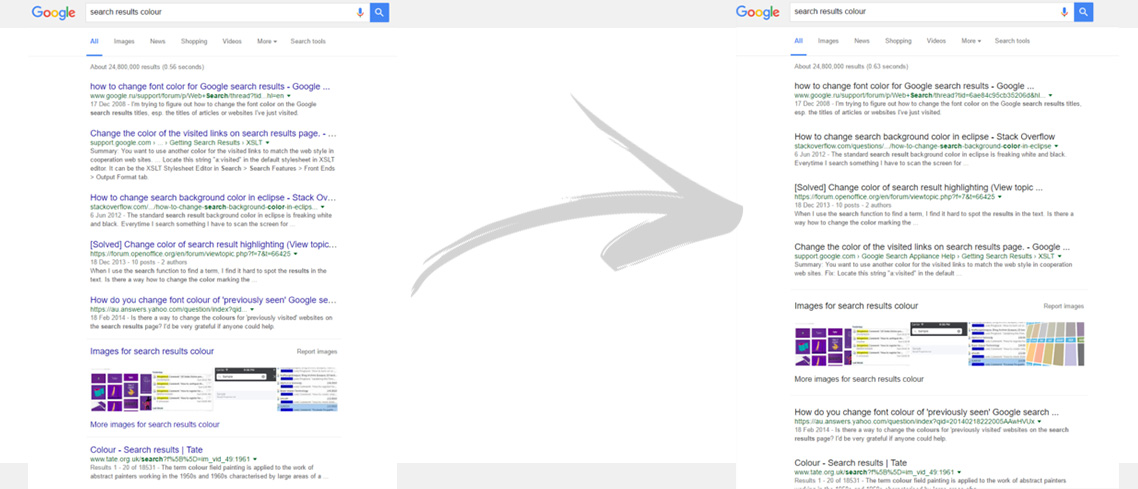Expand arrow after 'Getting Search Results › XSLT', left page

coord(266,144)
